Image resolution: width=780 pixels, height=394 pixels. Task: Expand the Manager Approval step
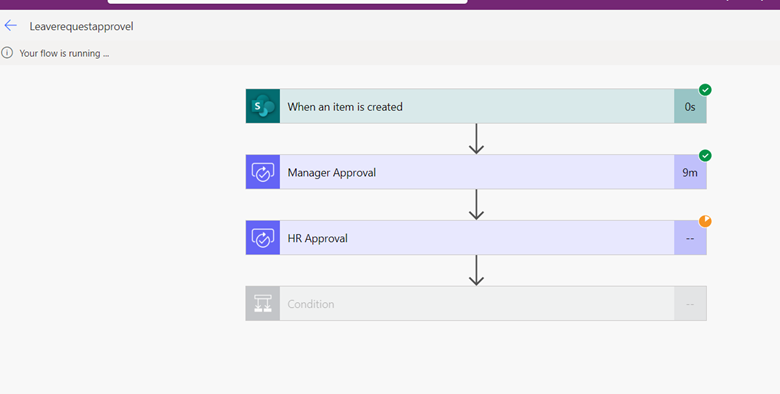[476, 172]
